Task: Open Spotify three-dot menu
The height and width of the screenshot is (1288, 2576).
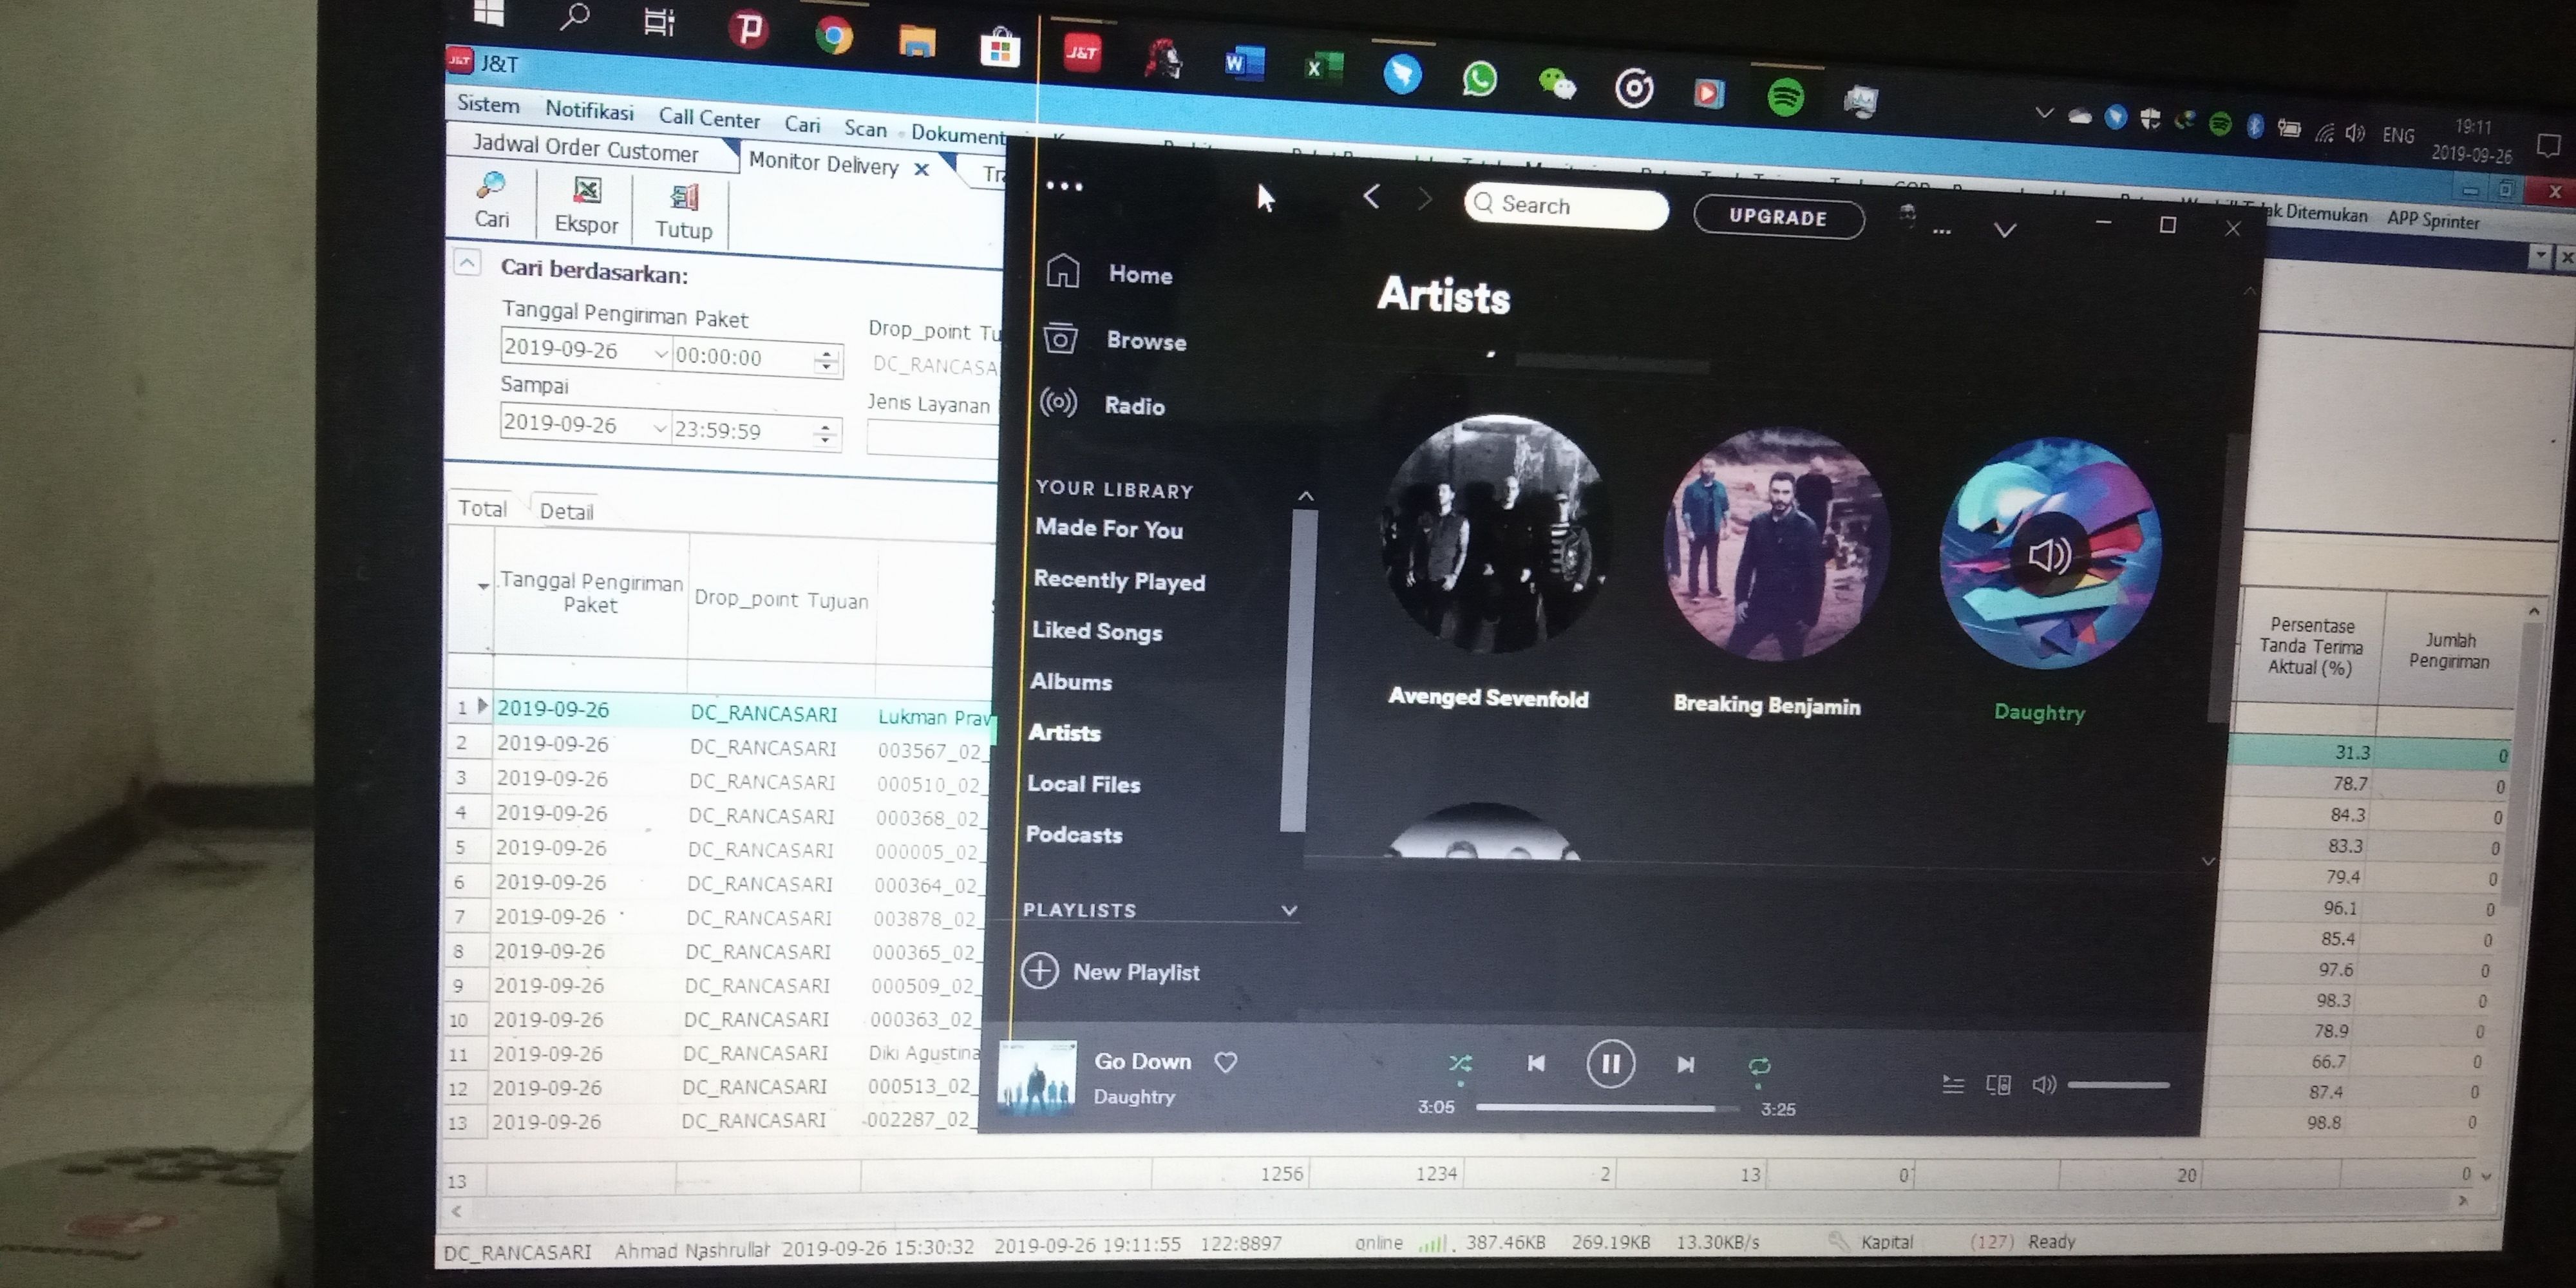Action: coord(1064,186)
